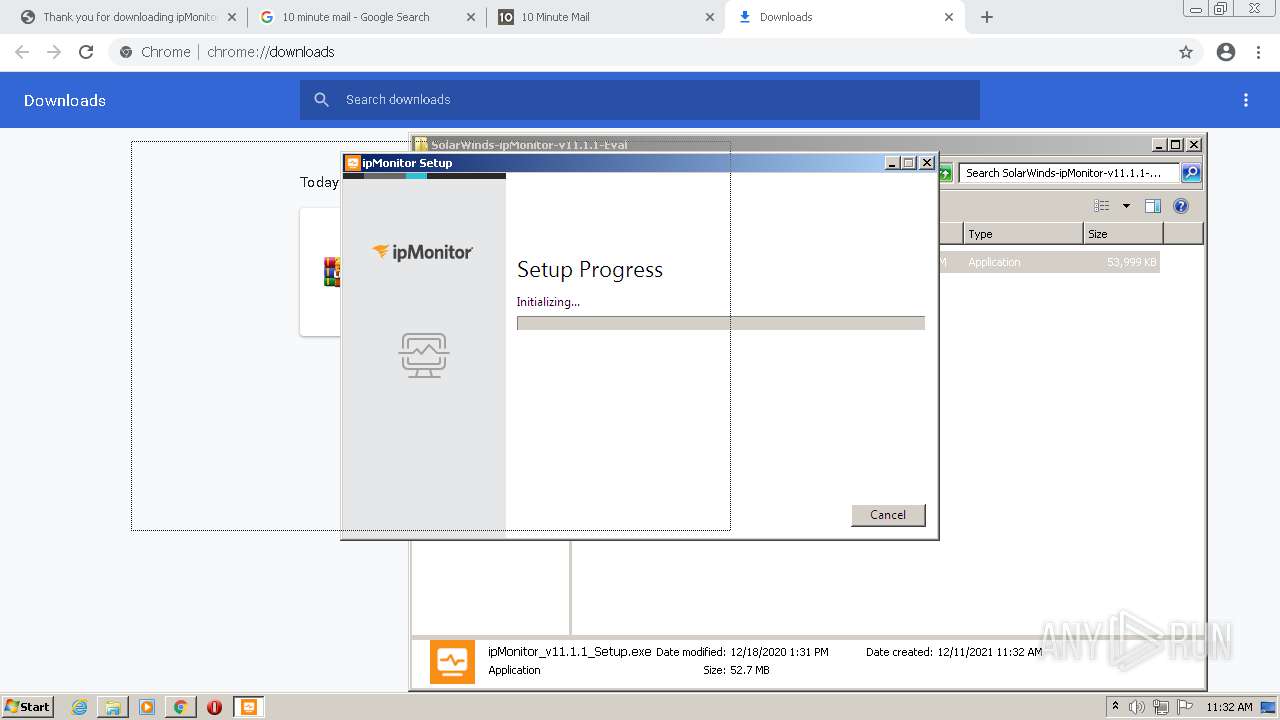Screen dimensions: 1280x720
Task: Open a new Chrome tab
Action: pos(987,17)
